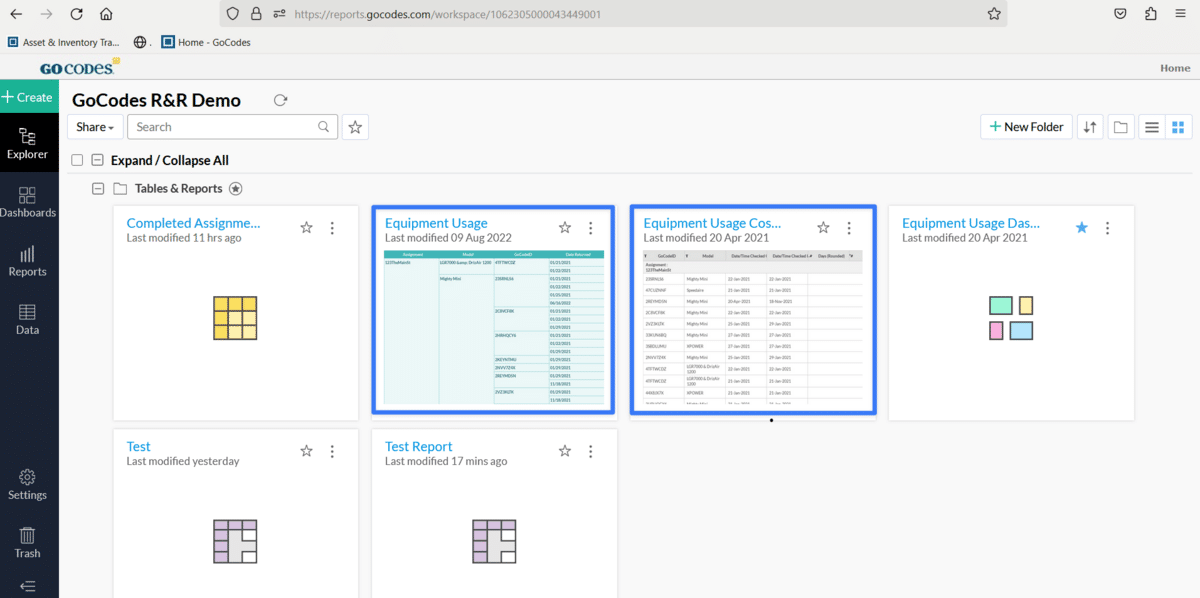Open the Equipment Usage Cos... card options menu
This screenshot has width=1200, height=598.
tap(849, 228)
